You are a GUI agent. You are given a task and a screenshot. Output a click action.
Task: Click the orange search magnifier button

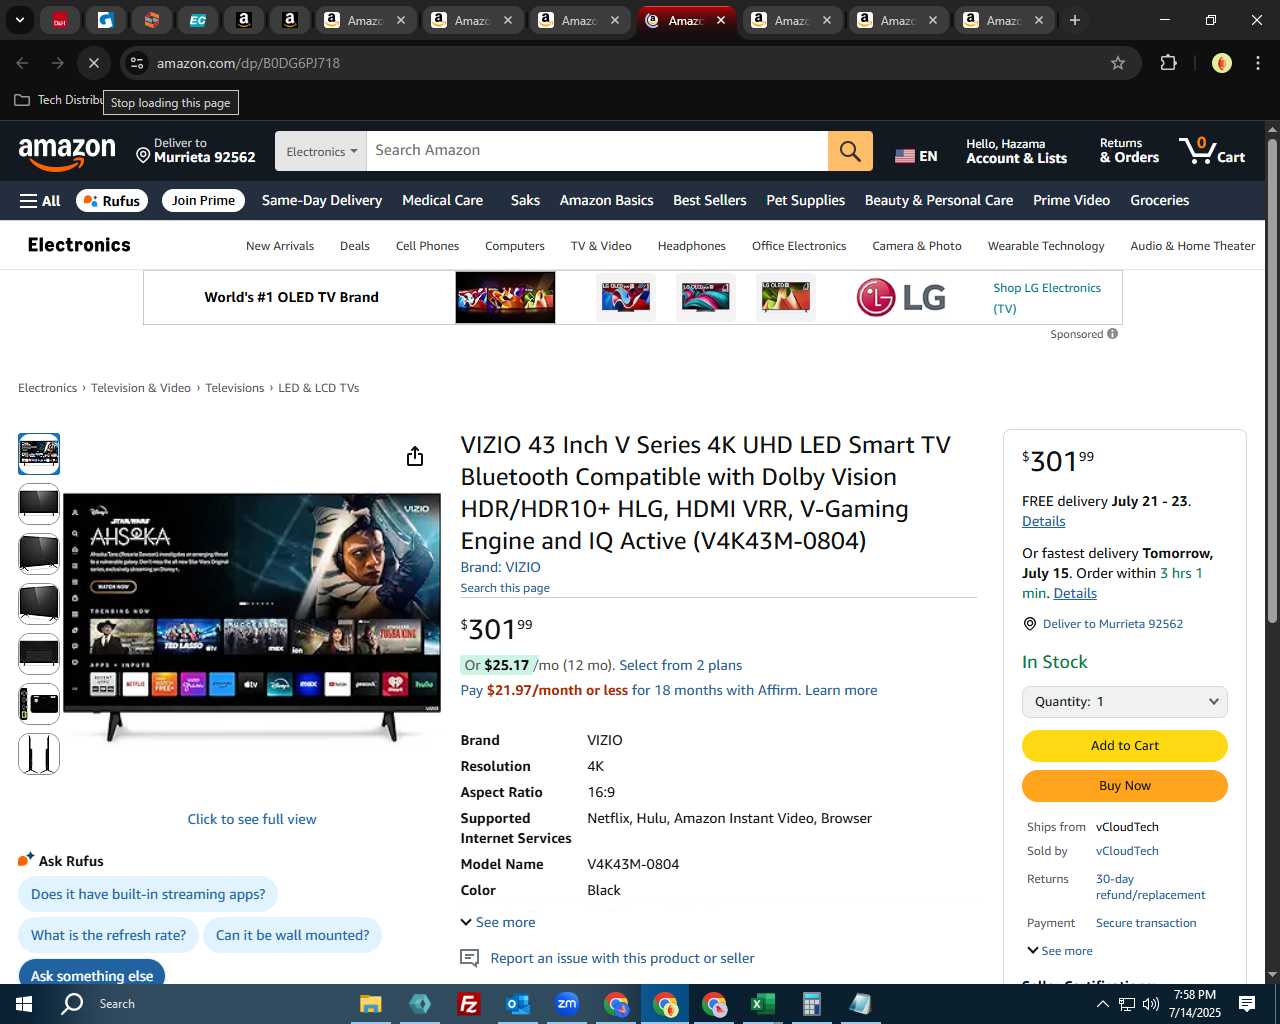[x=850, y=151]
